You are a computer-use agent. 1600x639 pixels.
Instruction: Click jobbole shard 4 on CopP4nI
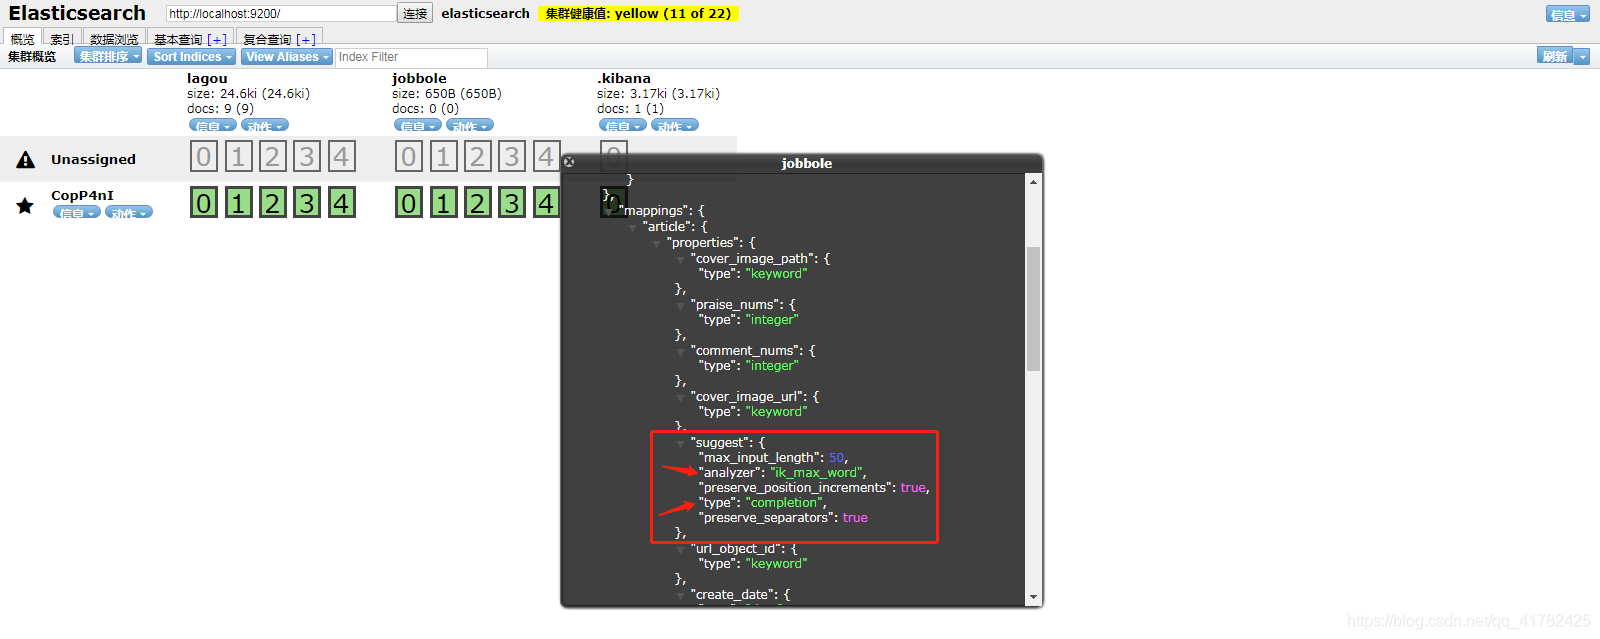click(545, 203)
